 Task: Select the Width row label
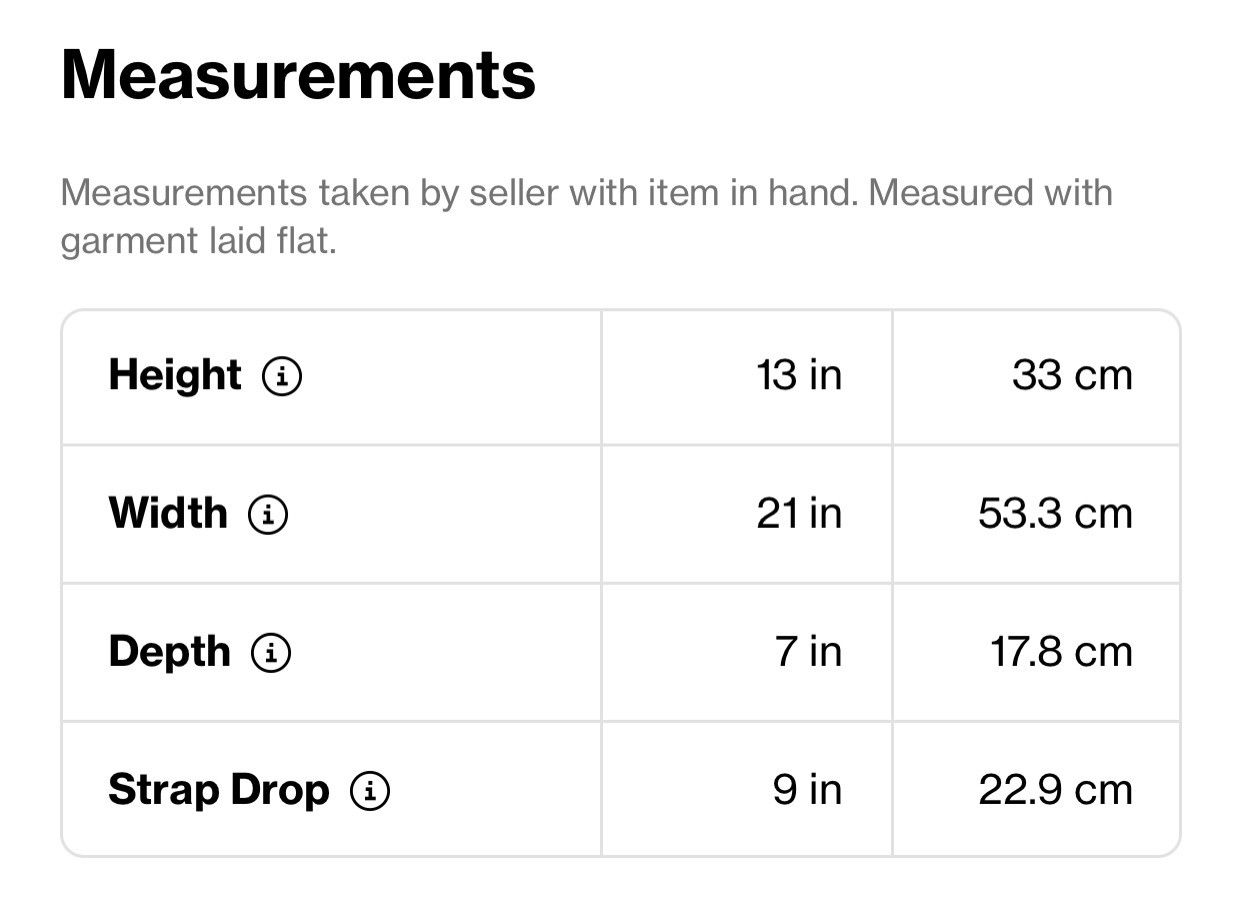coord(168,514)
